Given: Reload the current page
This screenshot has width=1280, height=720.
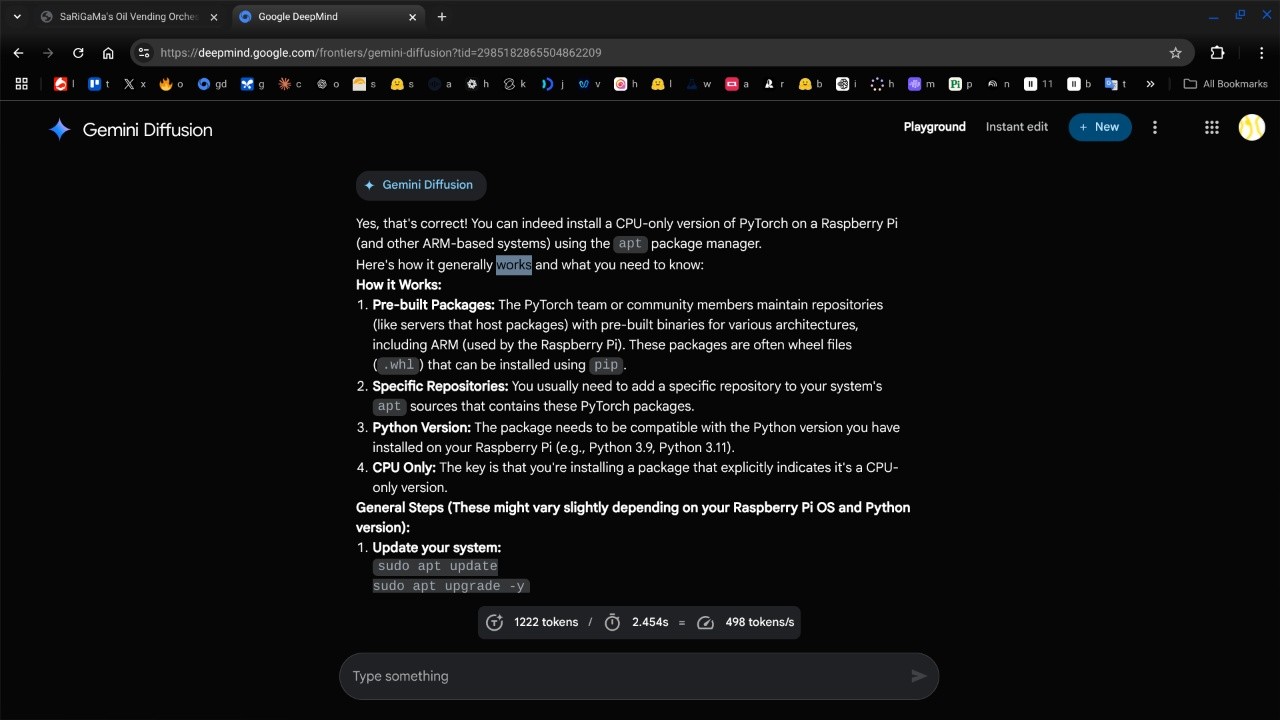Looking at the screenshot, I should [x=78, y=53].
